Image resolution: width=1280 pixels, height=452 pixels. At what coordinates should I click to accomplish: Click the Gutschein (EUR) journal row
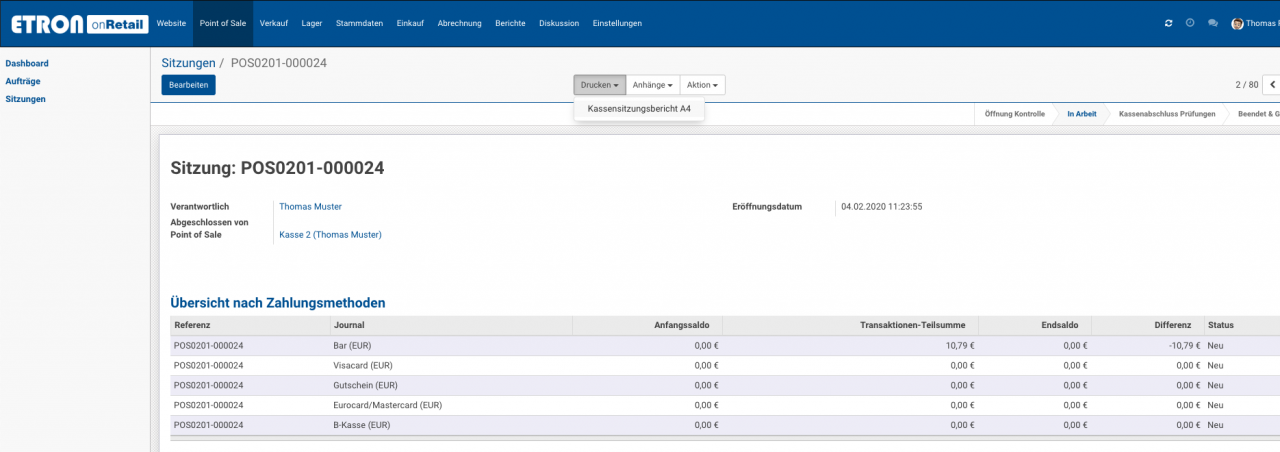point(725,385)
